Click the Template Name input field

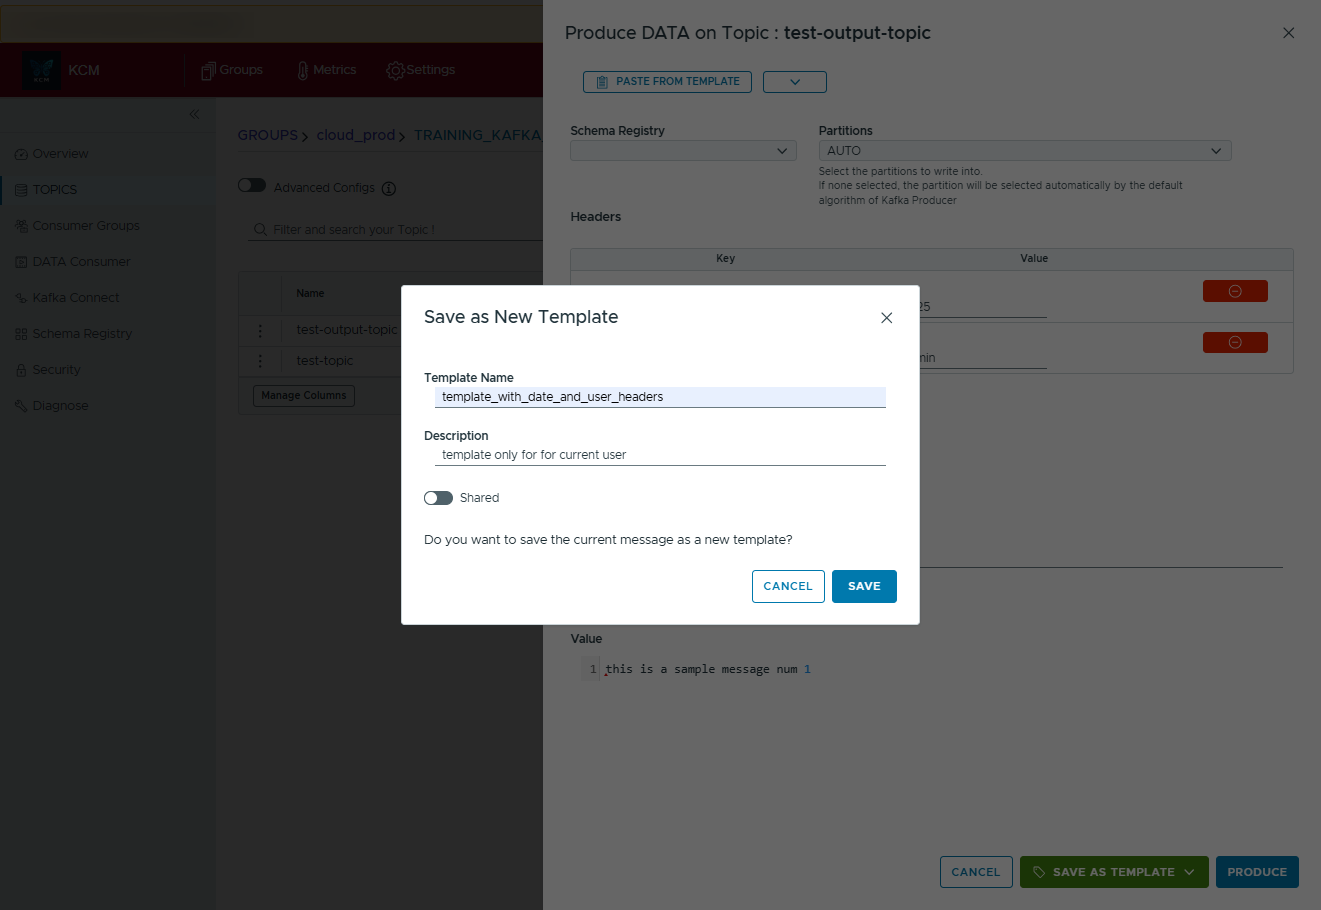pyautogui.click(x=659, y=397)
